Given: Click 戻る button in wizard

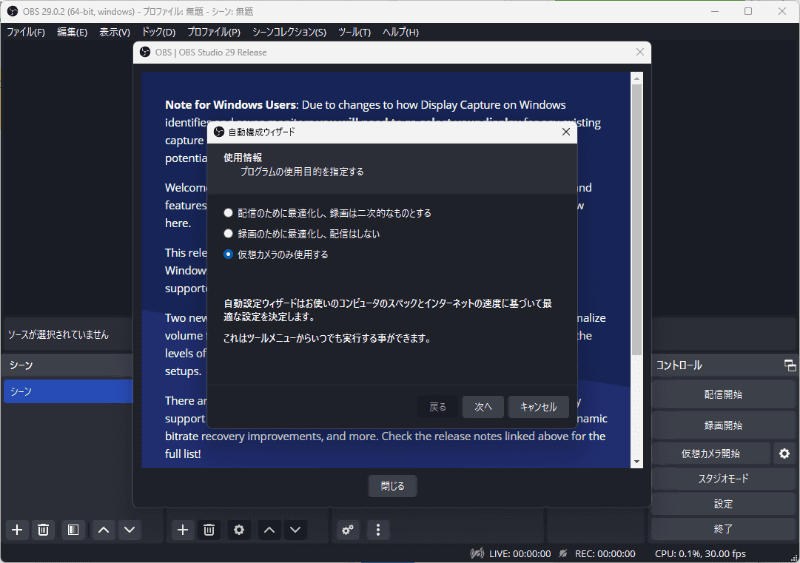Looking at the screenshot, I should pos(437,407).
